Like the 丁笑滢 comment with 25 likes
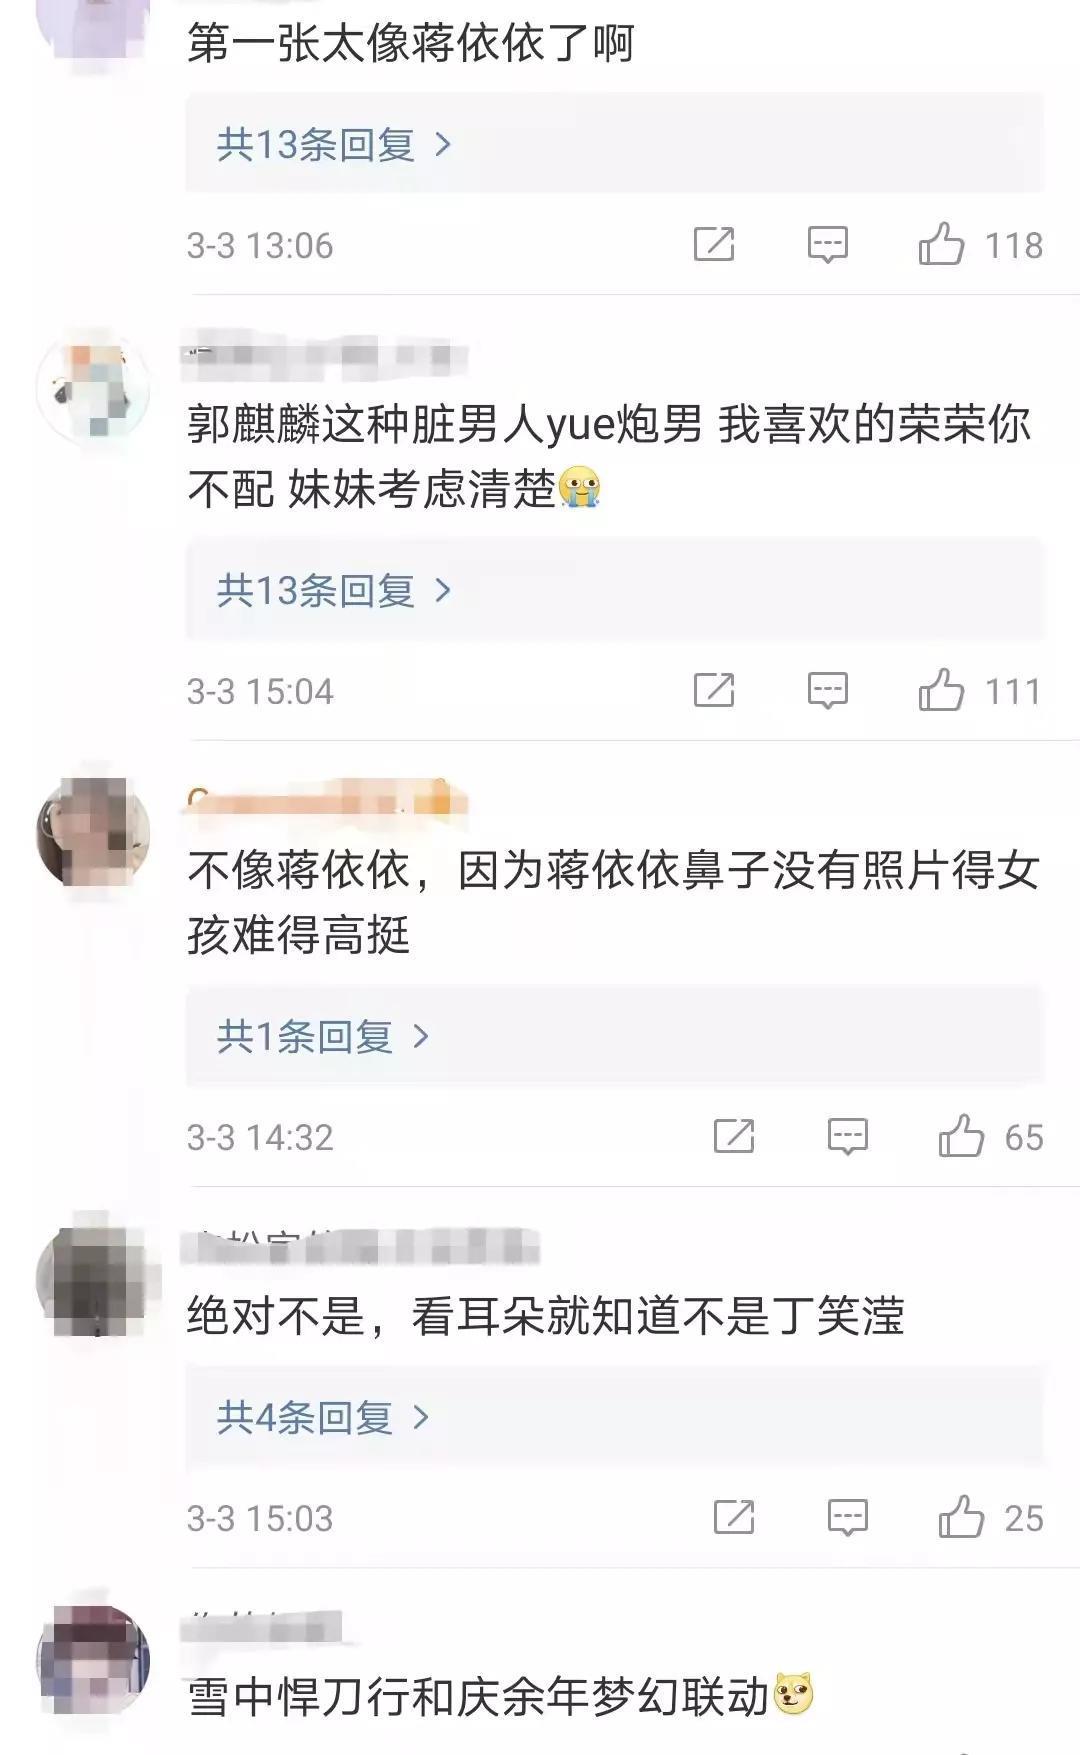1080x1755 pixels. click(961, 1517)
